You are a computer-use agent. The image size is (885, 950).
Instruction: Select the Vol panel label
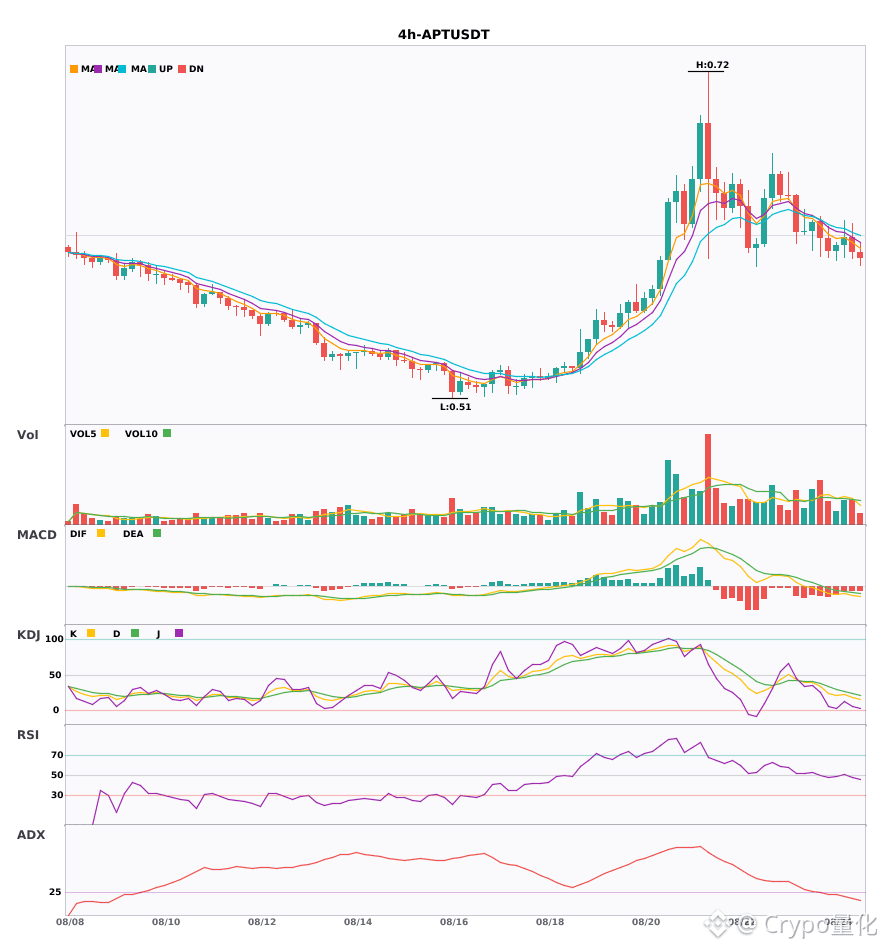pyautogui.click(x=27, y=434)
